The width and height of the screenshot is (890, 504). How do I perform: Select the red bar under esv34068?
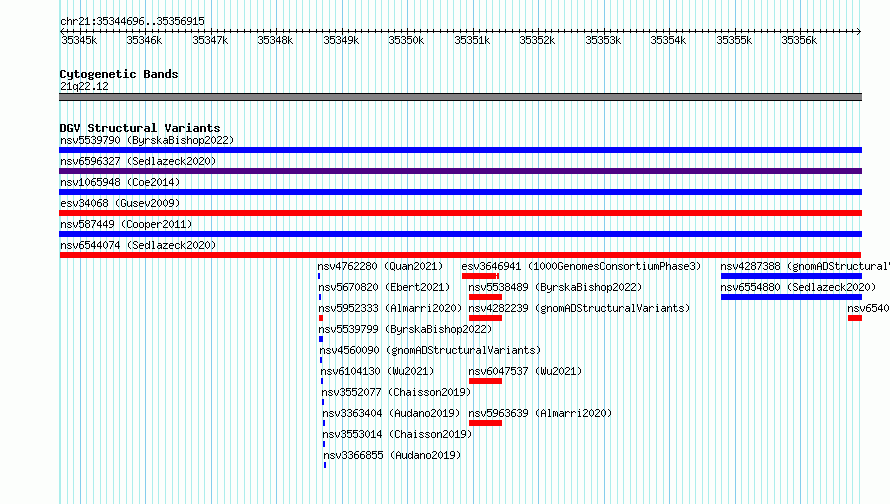coord(460,213)
